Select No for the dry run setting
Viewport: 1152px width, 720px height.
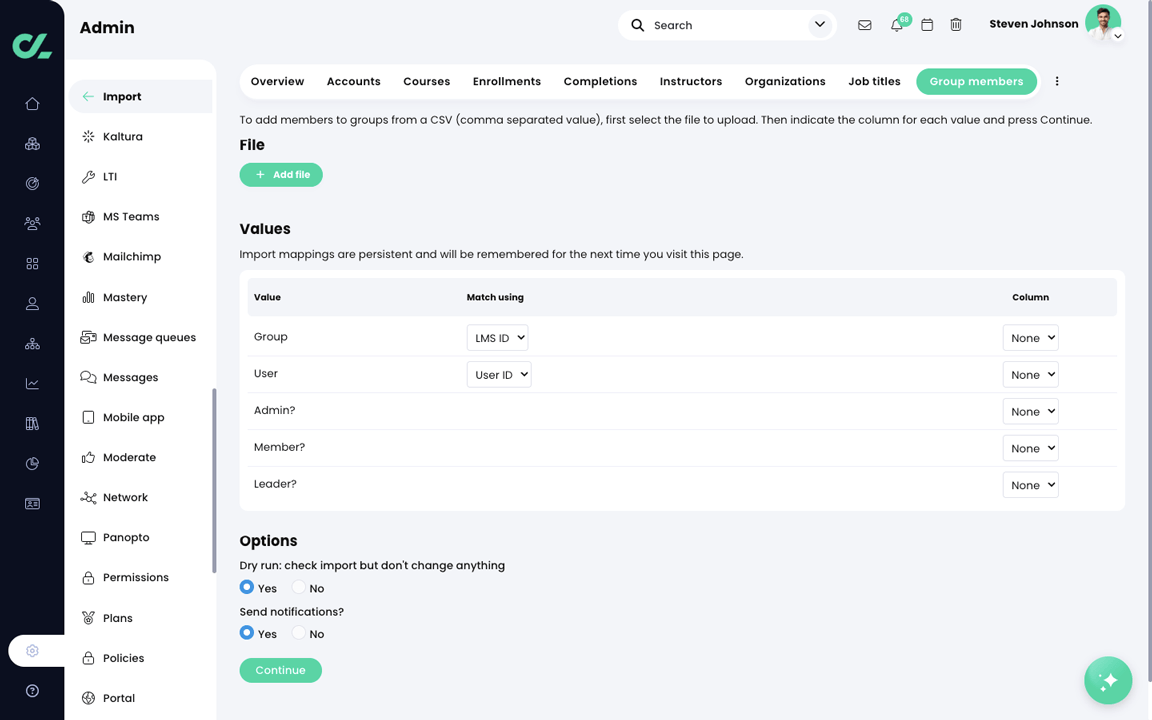pyautogui.click(x=298, y=588)
